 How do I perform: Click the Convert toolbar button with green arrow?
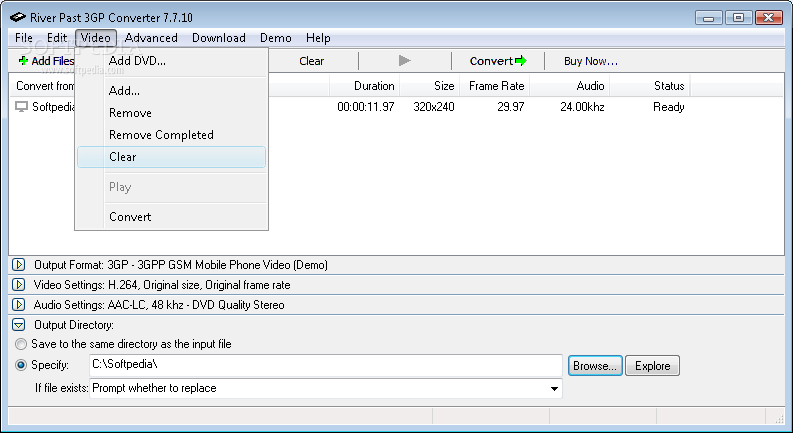tap(498, 61)
